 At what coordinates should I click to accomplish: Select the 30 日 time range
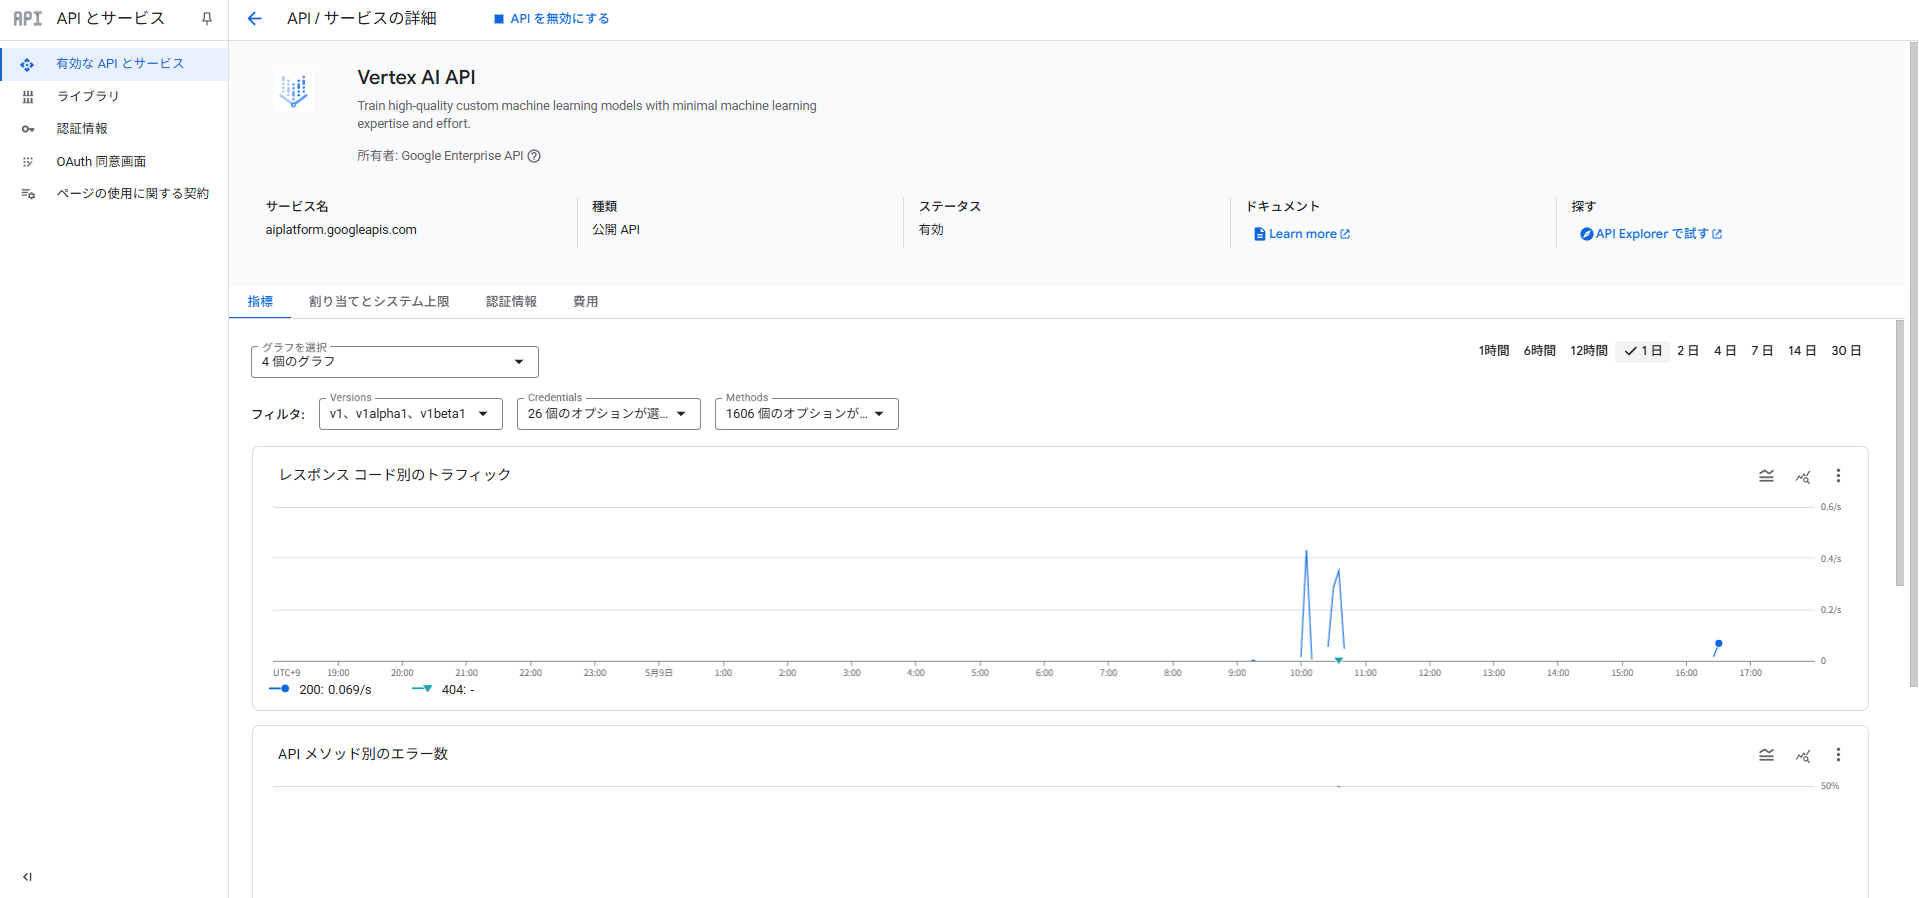point(1846,351)
